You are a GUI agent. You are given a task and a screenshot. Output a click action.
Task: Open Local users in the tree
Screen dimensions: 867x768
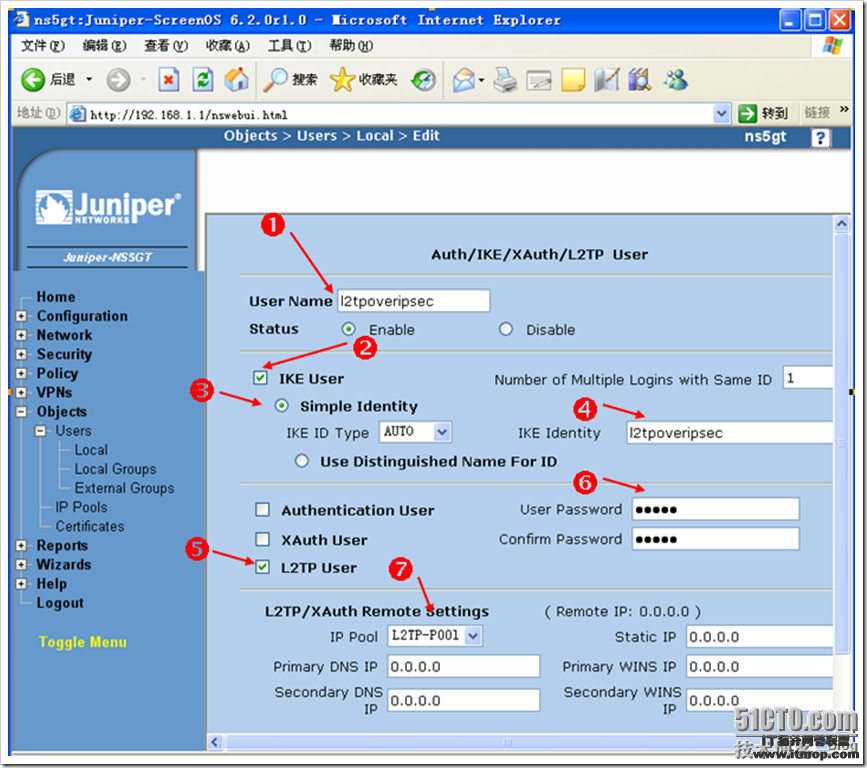pos(91,450)
